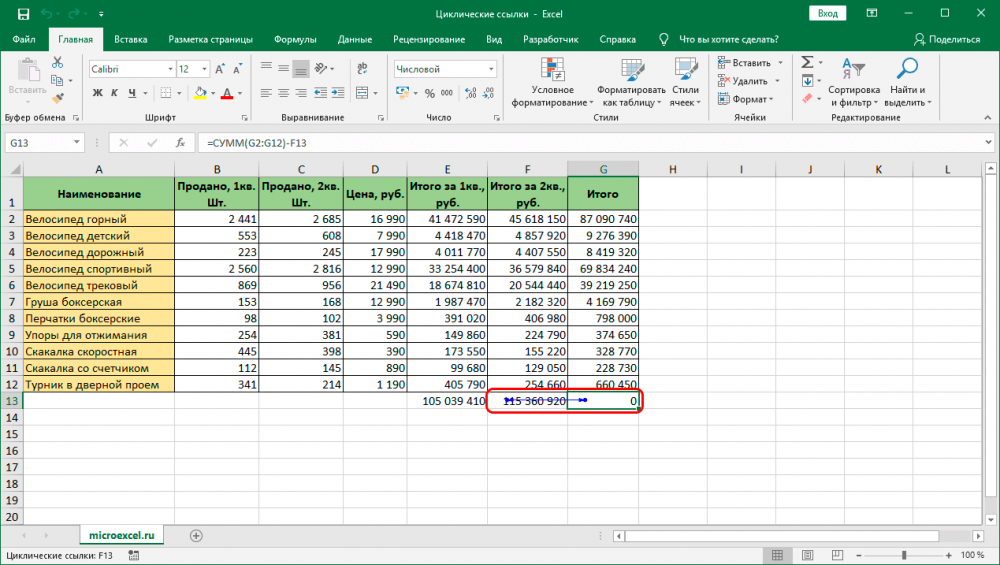The image size is (1000, 565).
Task: Switch to Page Layout view in status bar
Action: 807,555
